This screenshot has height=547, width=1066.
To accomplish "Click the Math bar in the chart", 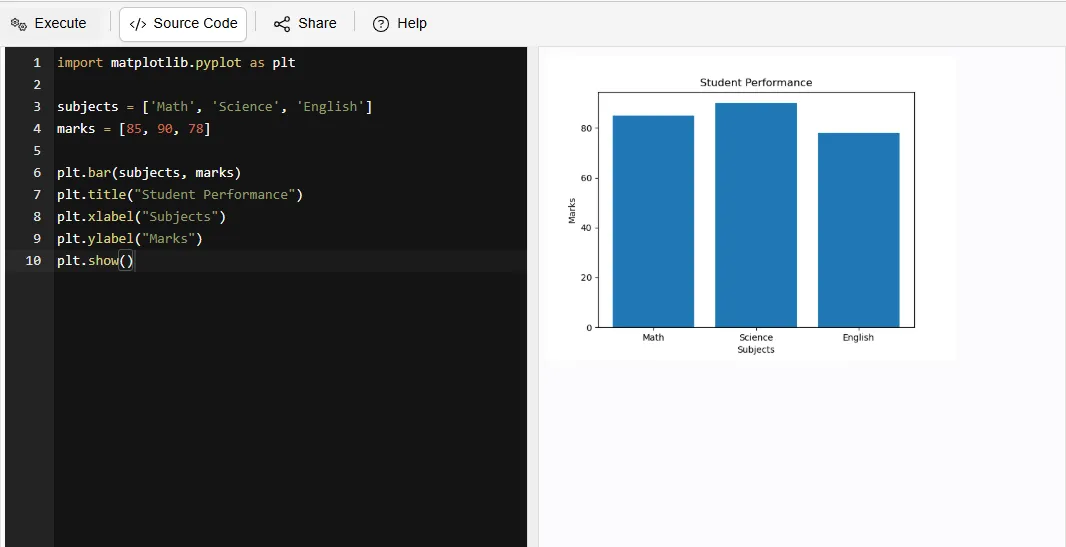I will [653, 222].
